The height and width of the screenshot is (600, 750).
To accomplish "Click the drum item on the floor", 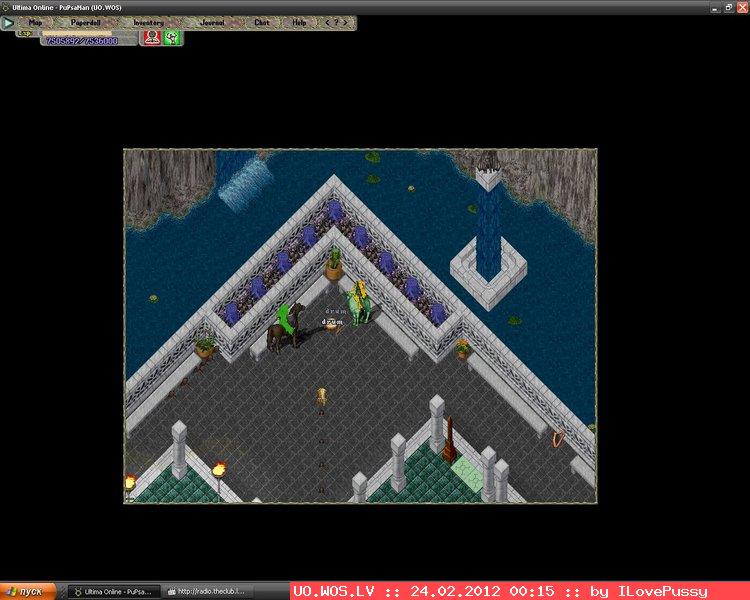I will tap(333, 327).
